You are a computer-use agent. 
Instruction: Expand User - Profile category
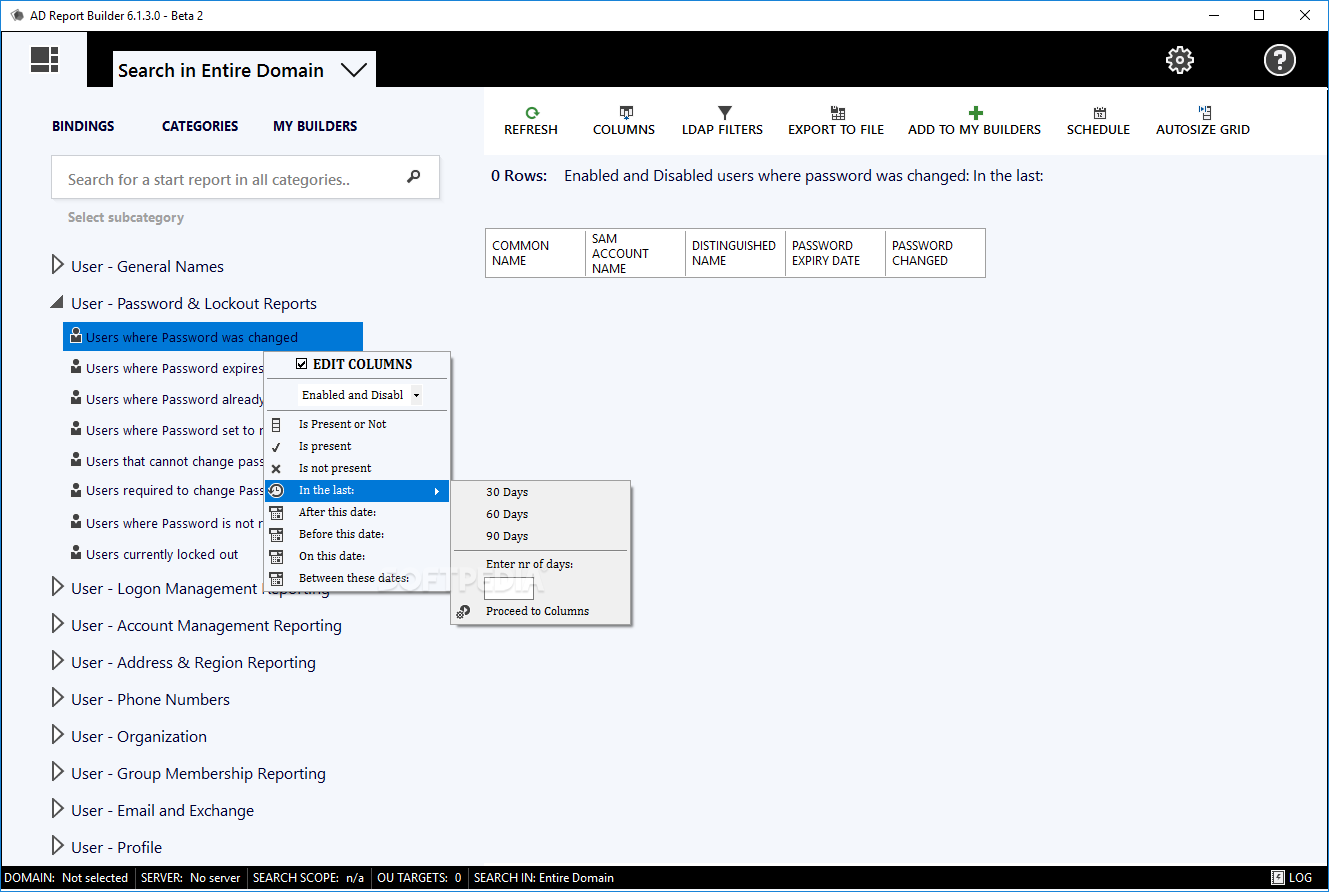tap(57, 846)
